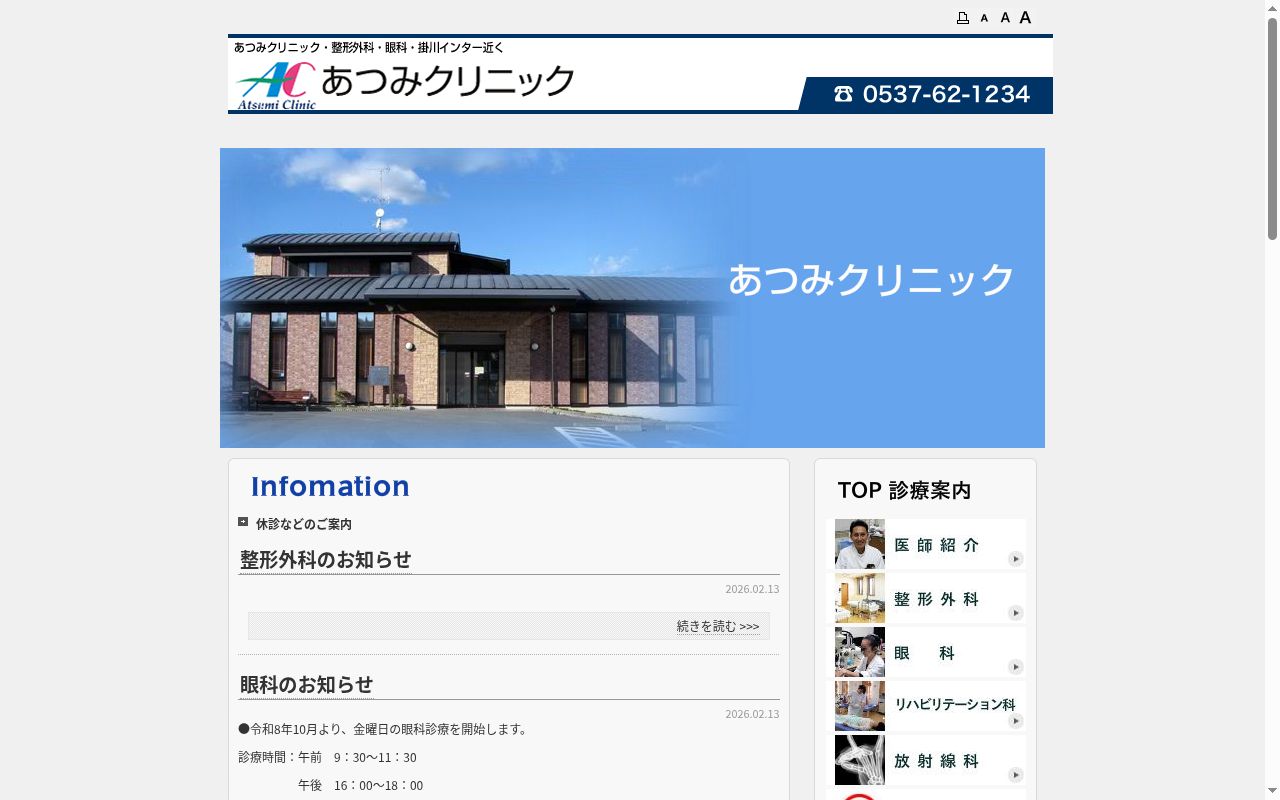The height and width of the screenshot is (800, 1280).
Task: Select the medium font size A
Action: pyautogui.click(x=1005, y=17)
